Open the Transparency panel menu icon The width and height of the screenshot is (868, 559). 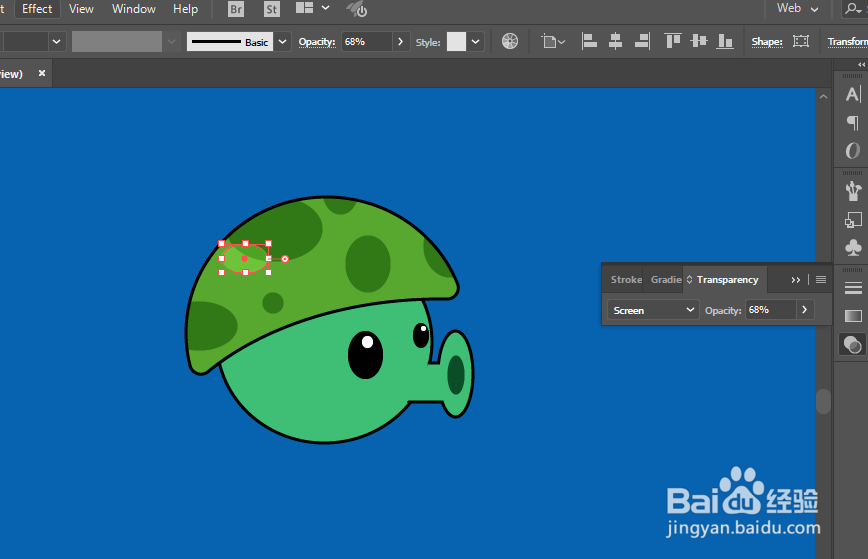821,280
